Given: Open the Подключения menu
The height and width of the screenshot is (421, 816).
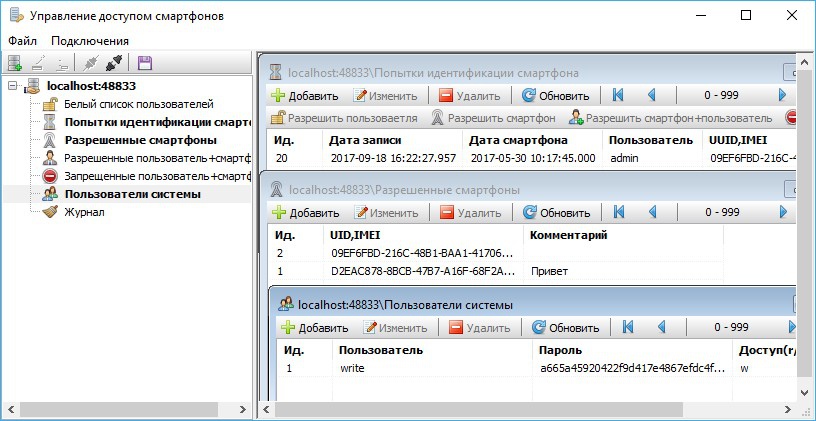Looking at the screenshot, I should [90, 41].
